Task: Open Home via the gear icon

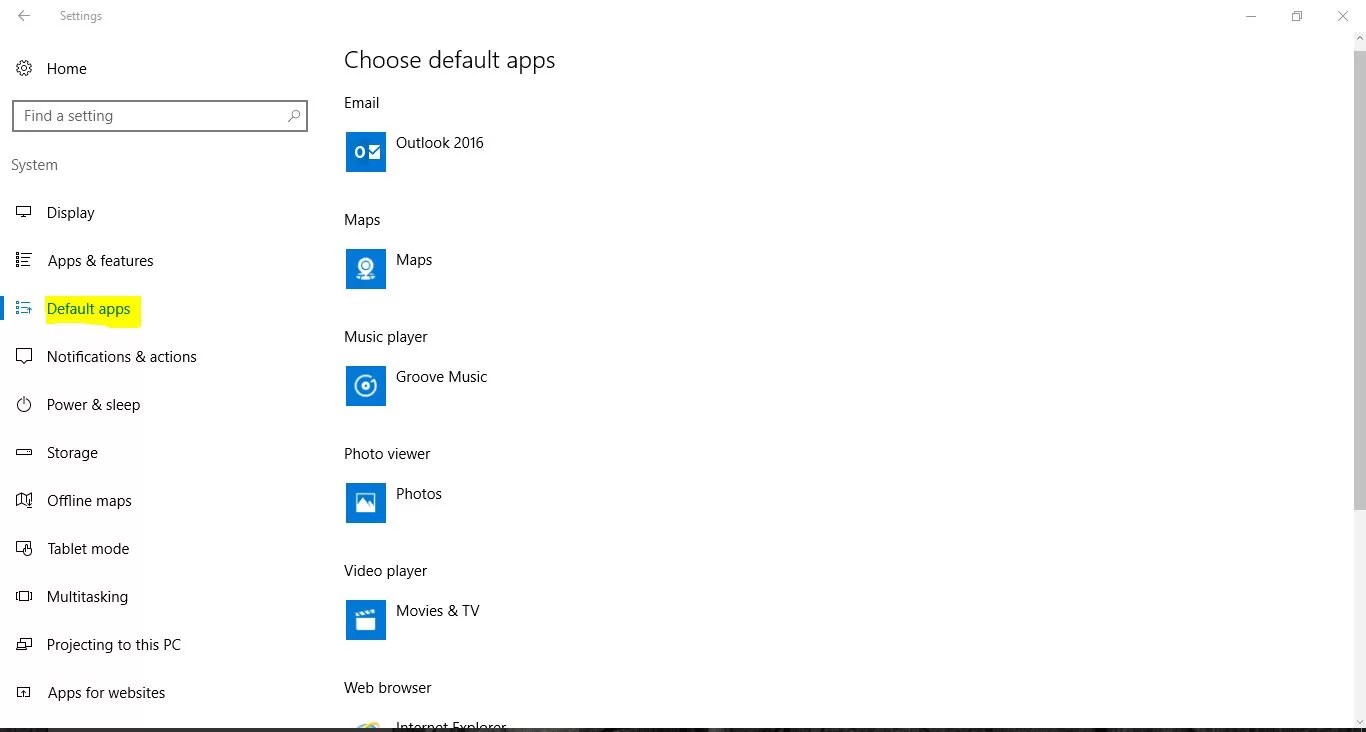Action: tap(24, 69)
